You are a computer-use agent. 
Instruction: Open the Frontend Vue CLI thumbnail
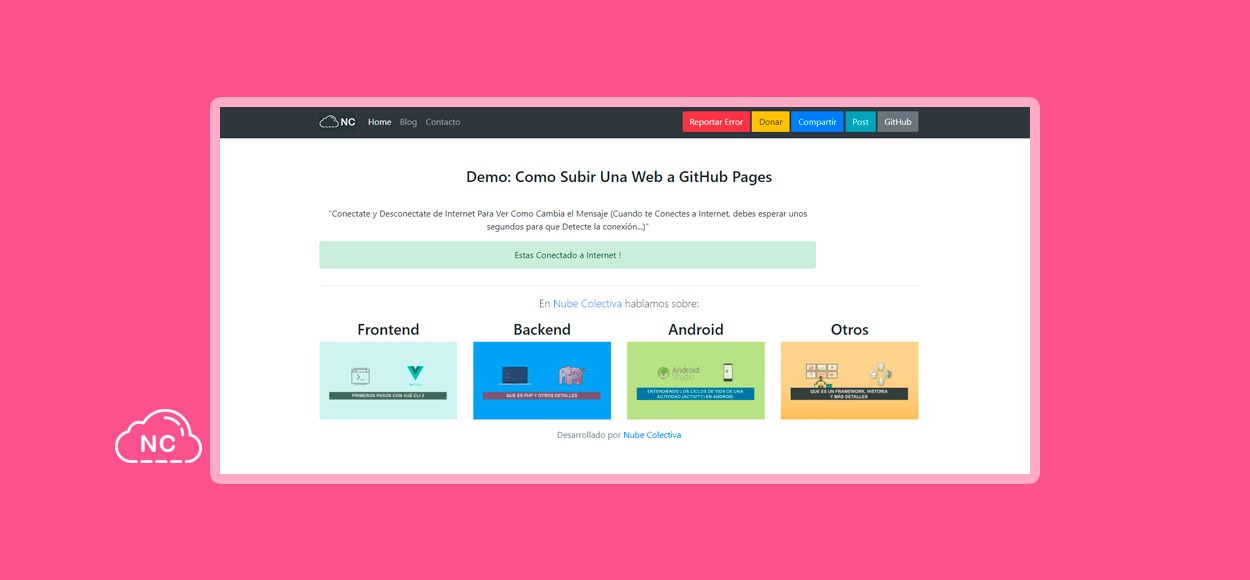pyautogui.click(x=388, y=380)
